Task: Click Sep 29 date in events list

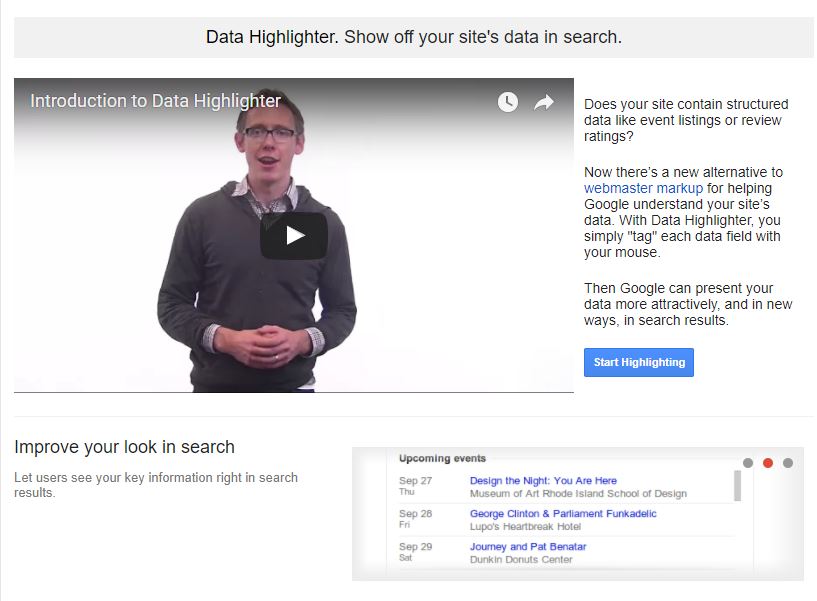Action: (415, 546)
